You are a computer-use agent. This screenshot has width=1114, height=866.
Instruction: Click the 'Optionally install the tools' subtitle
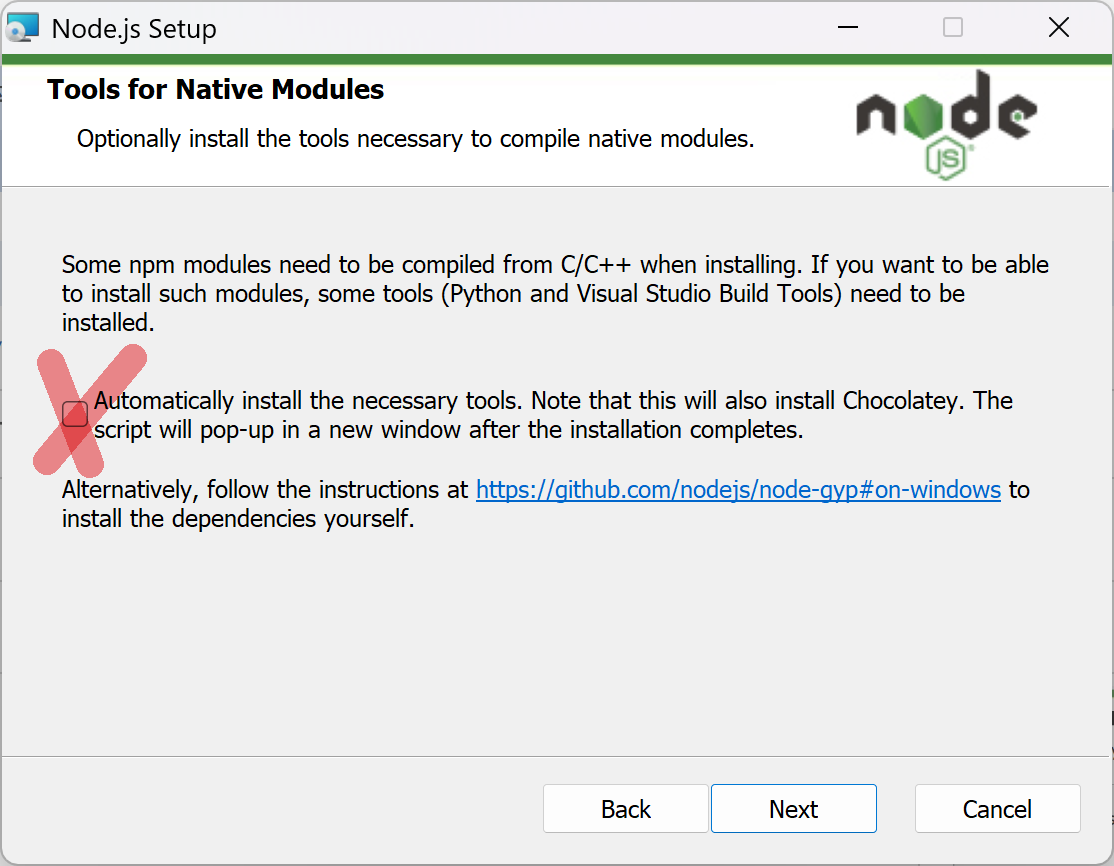point(416,139)
